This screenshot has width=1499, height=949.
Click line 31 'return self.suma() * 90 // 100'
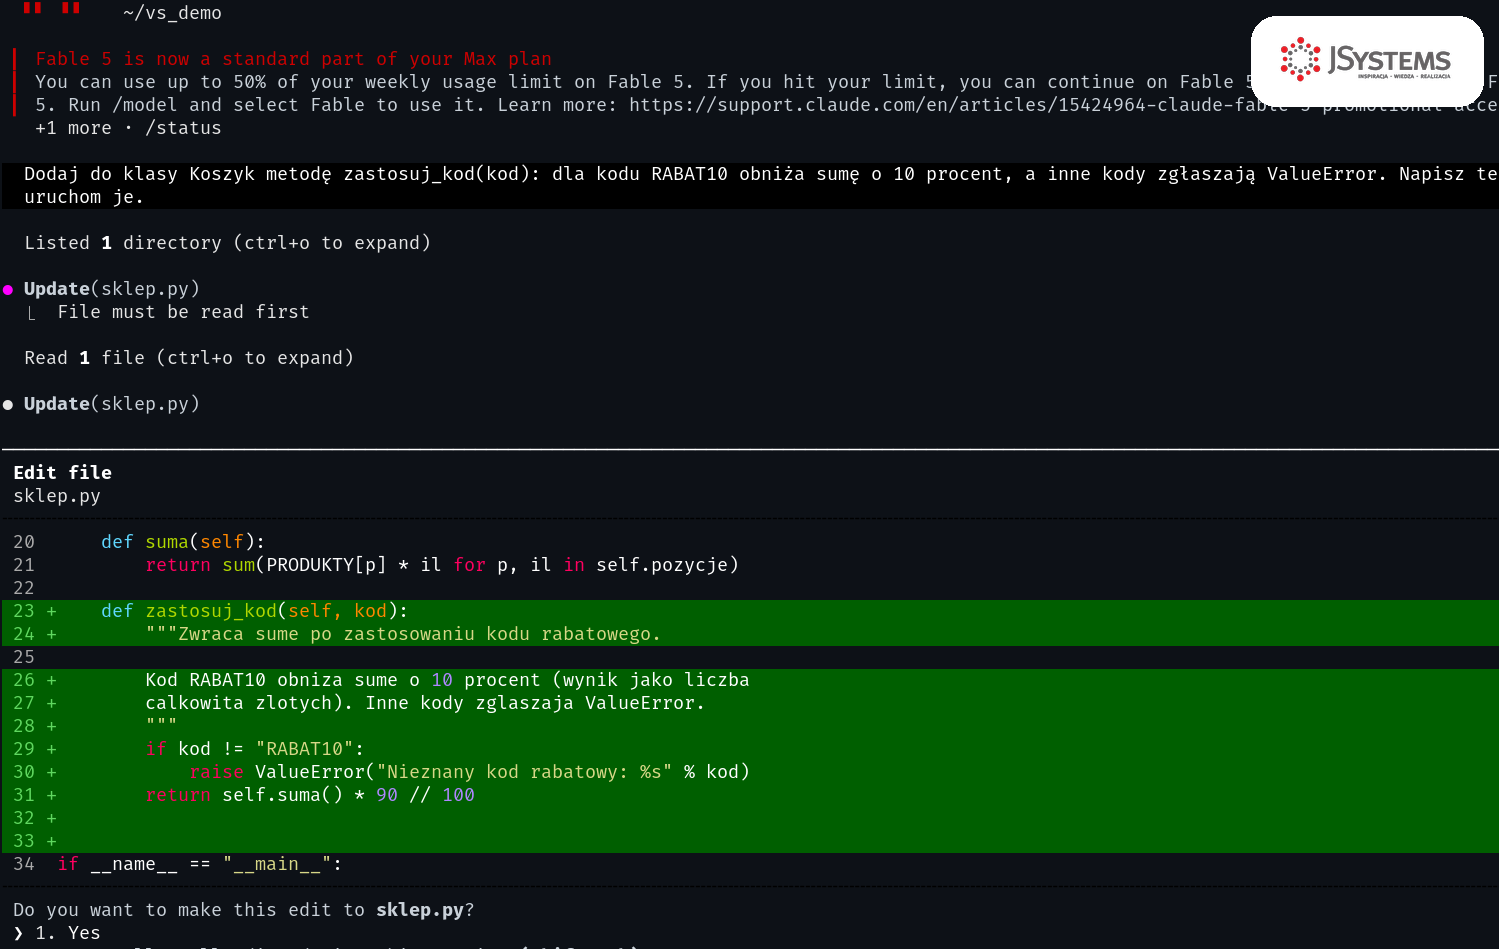click(310, 795)
